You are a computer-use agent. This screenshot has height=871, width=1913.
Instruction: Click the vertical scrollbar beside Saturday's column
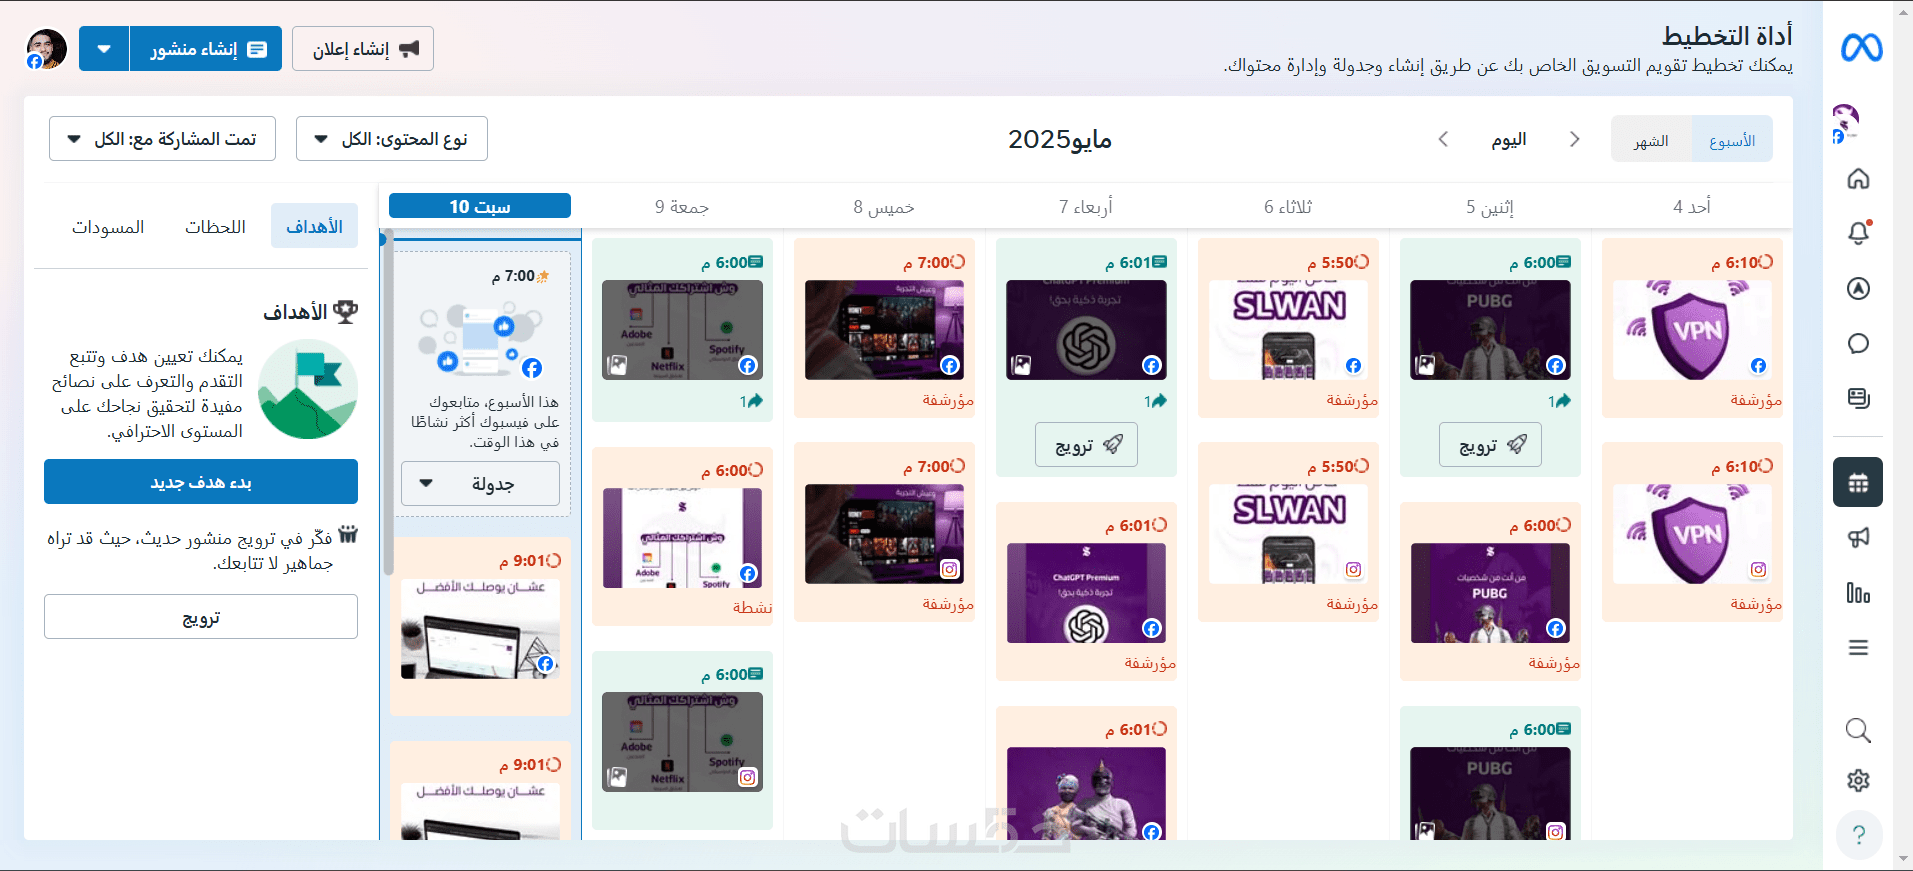coord(388,405)
